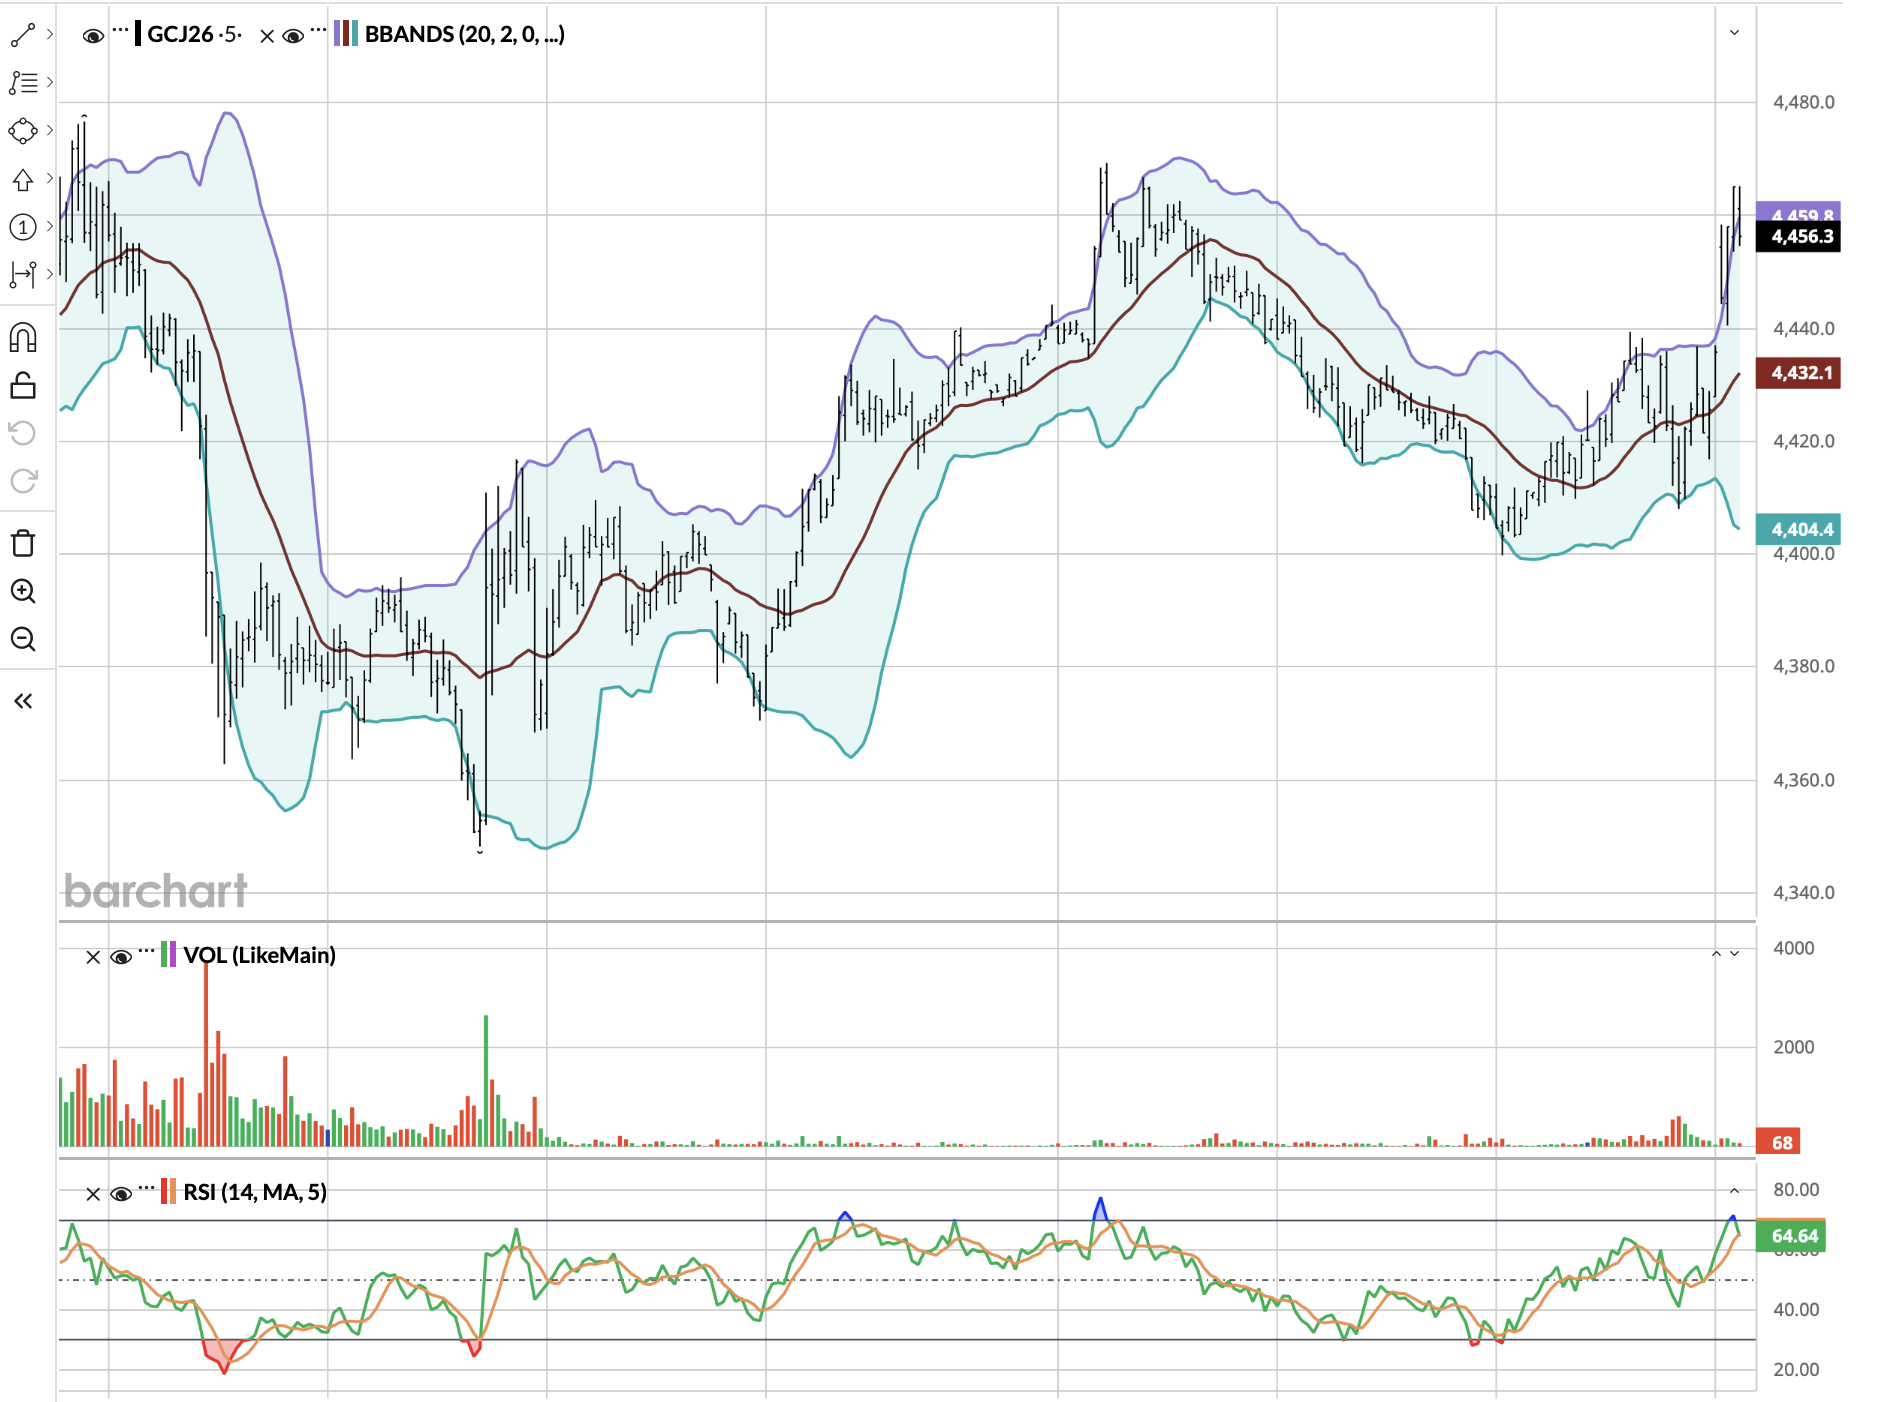1886x1402 pixels.
Task: Select the Fibonacci retracement levels tool
Action: click(x=23, y=82)
